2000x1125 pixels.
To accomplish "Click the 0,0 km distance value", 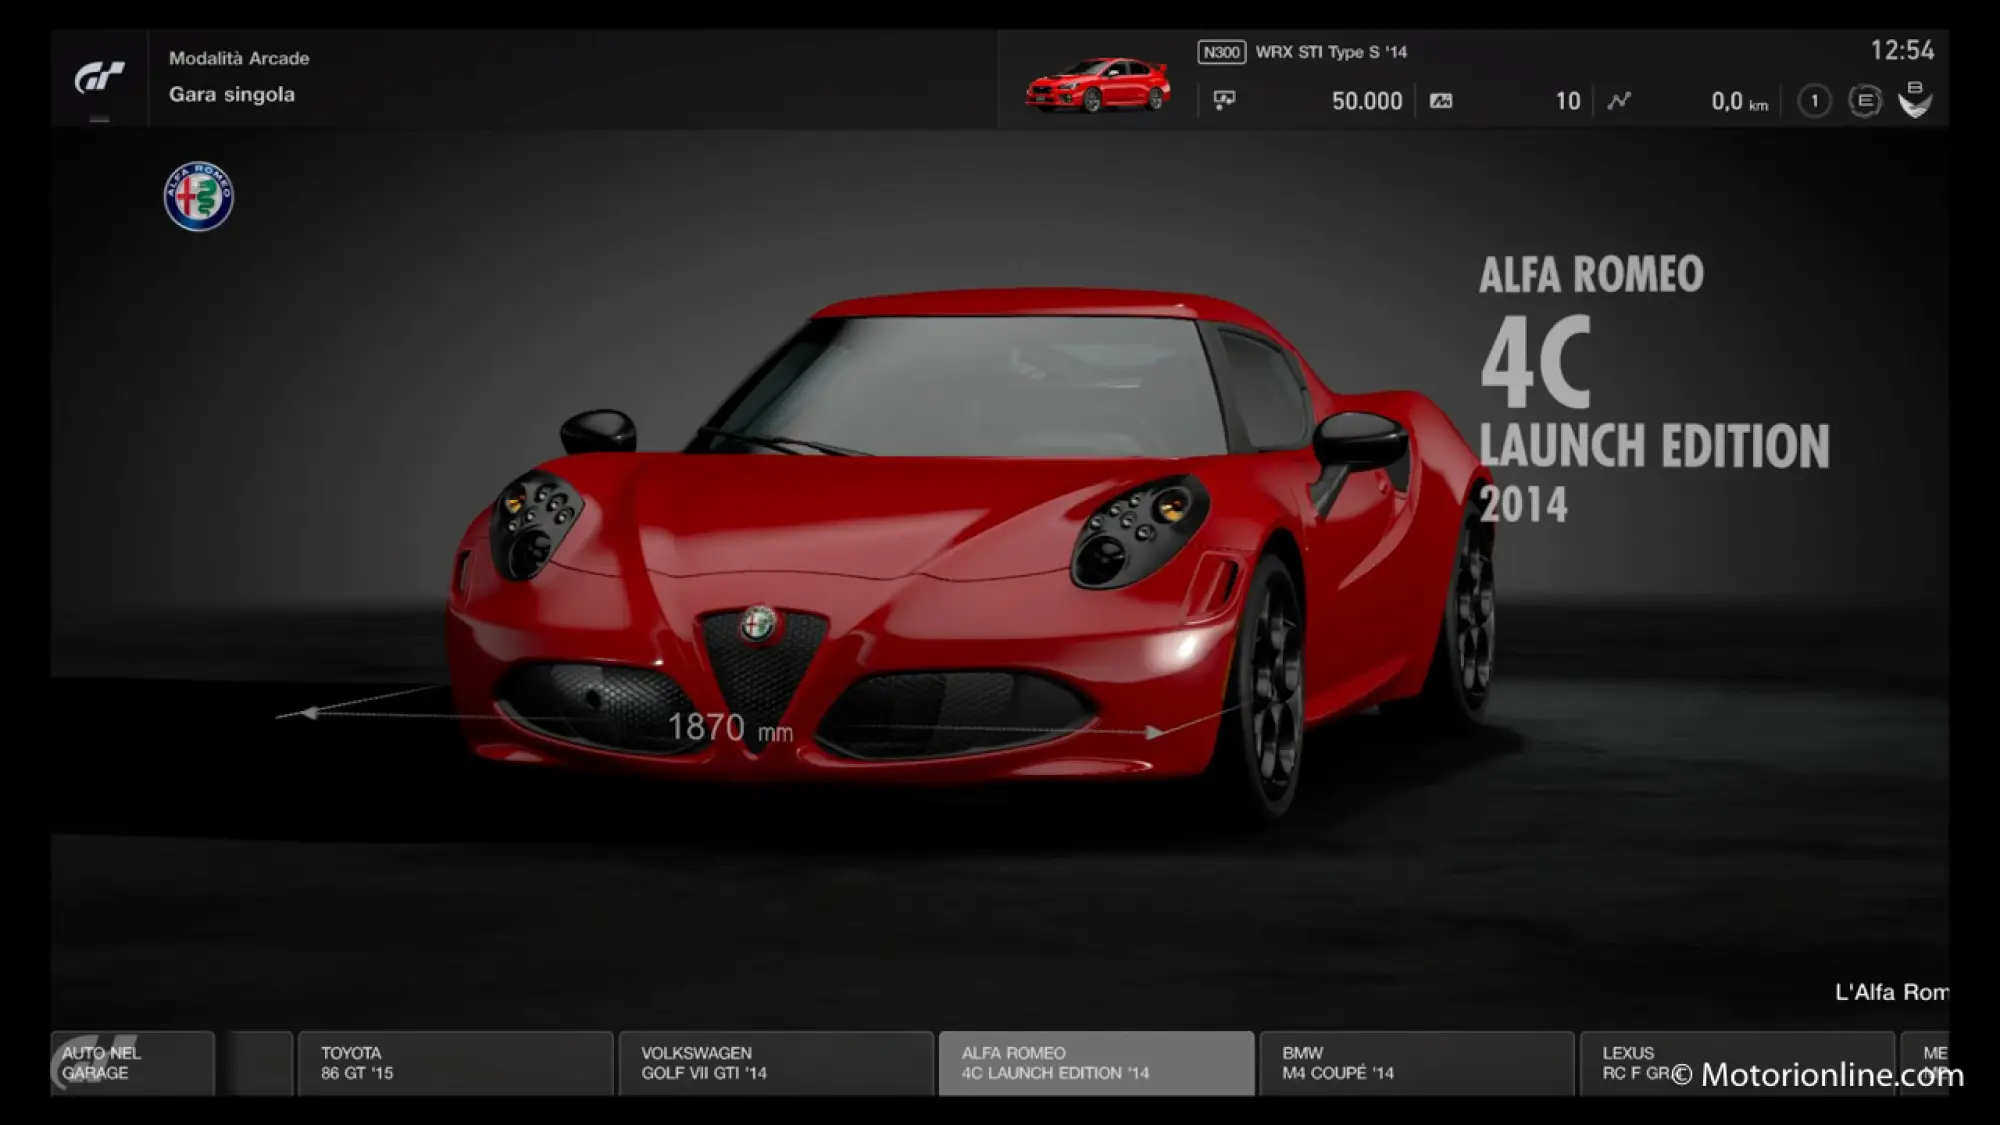I will click(1739, 101).
